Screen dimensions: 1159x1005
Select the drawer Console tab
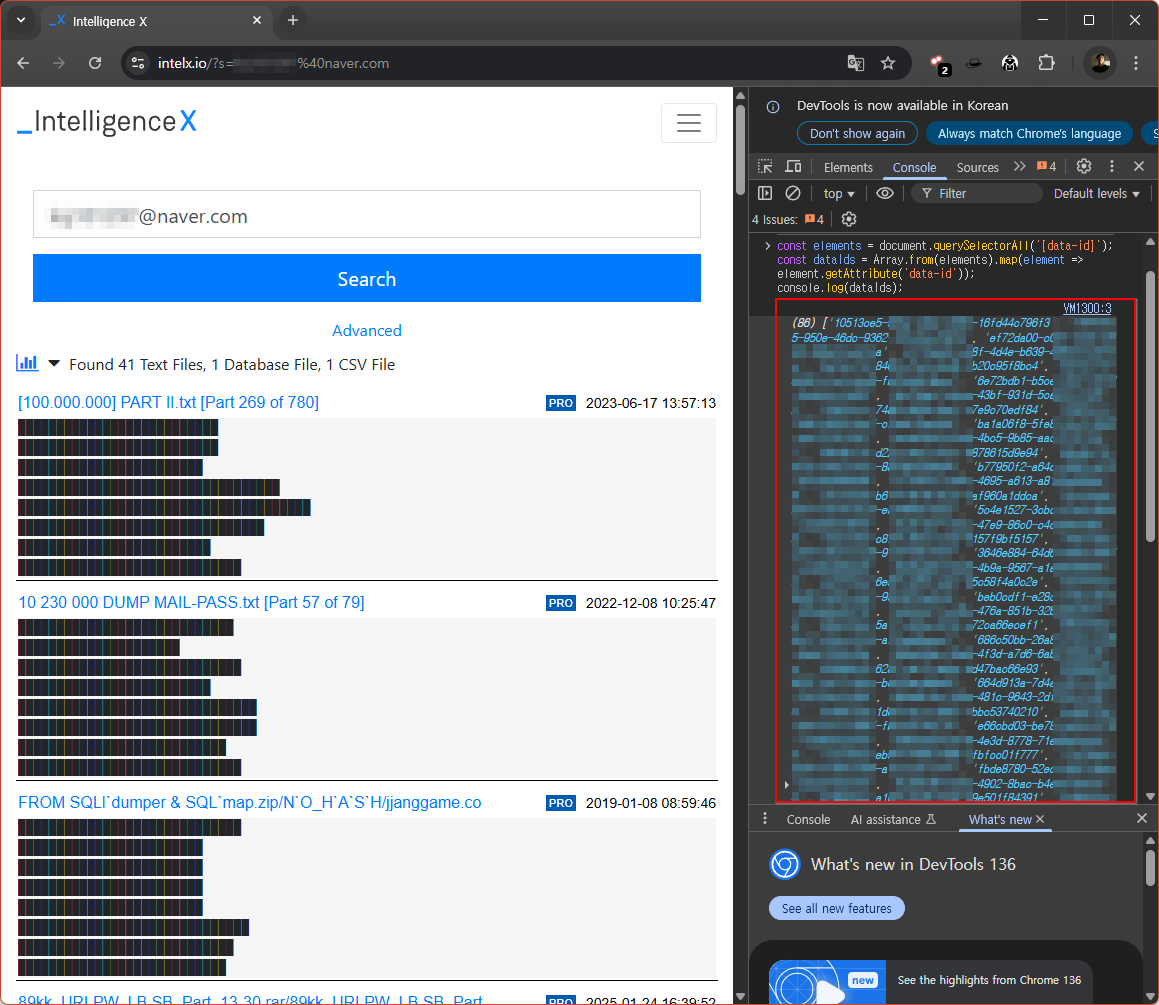808,820
